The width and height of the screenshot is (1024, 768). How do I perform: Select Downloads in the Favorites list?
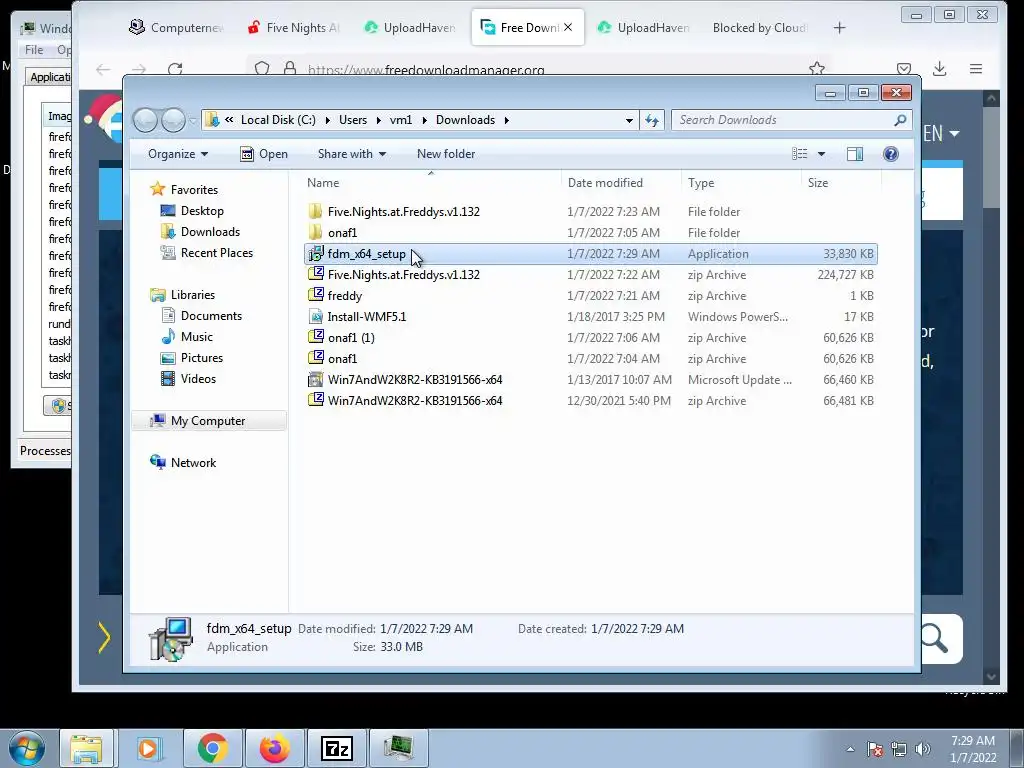(x=210, y=232)
